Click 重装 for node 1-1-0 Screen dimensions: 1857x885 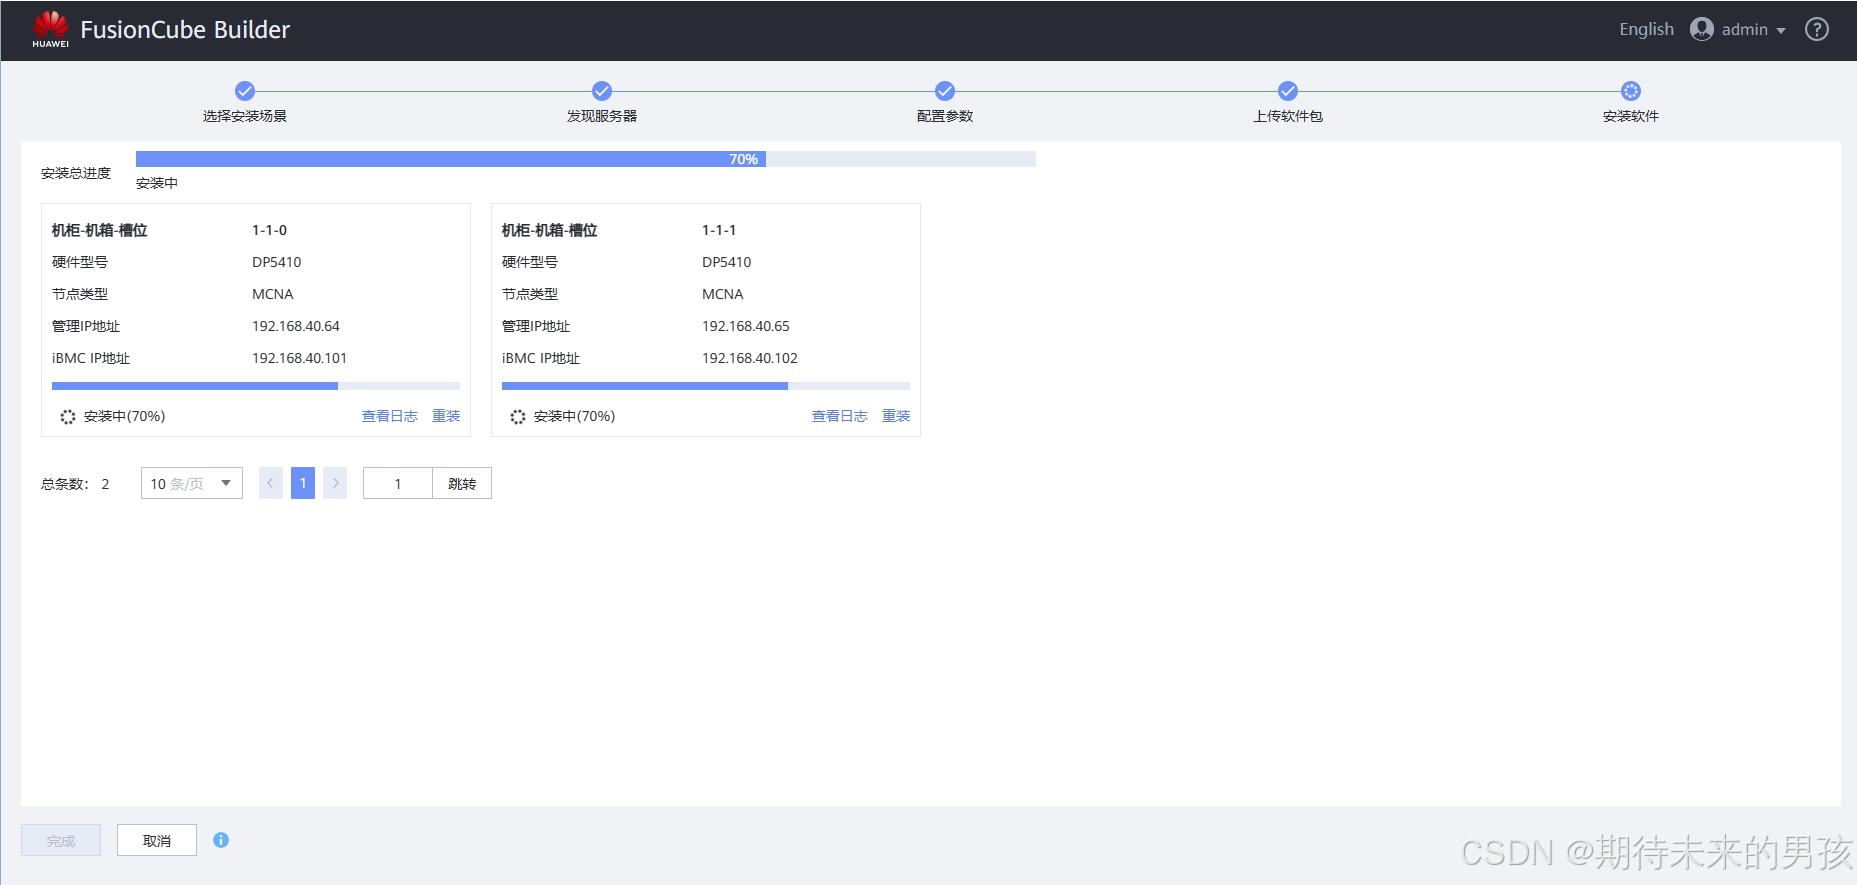click(446, 416)
